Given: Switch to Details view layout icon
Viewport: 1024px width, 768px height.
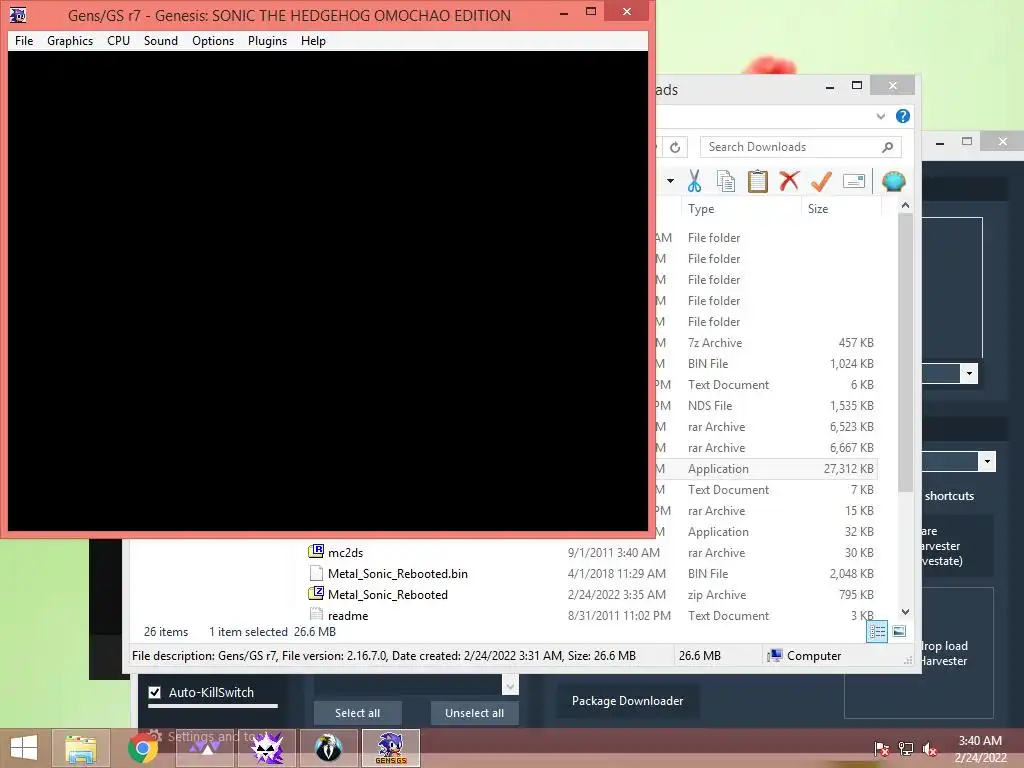Looking at the screenshot, I should 877,631.
